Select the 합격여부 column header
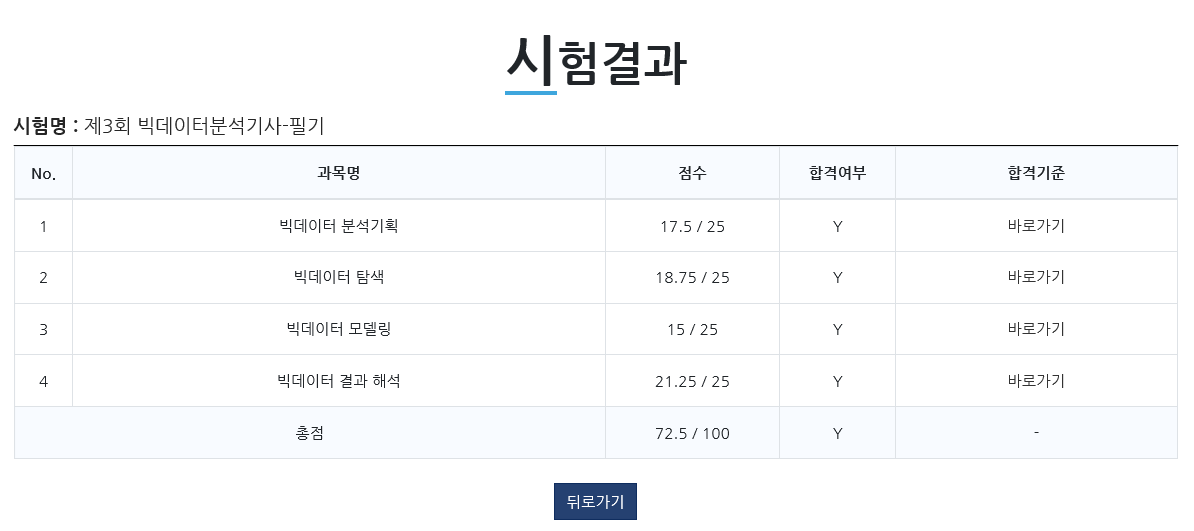The height and width of the screenshot is (531, 1194). [x=837, y=173]
